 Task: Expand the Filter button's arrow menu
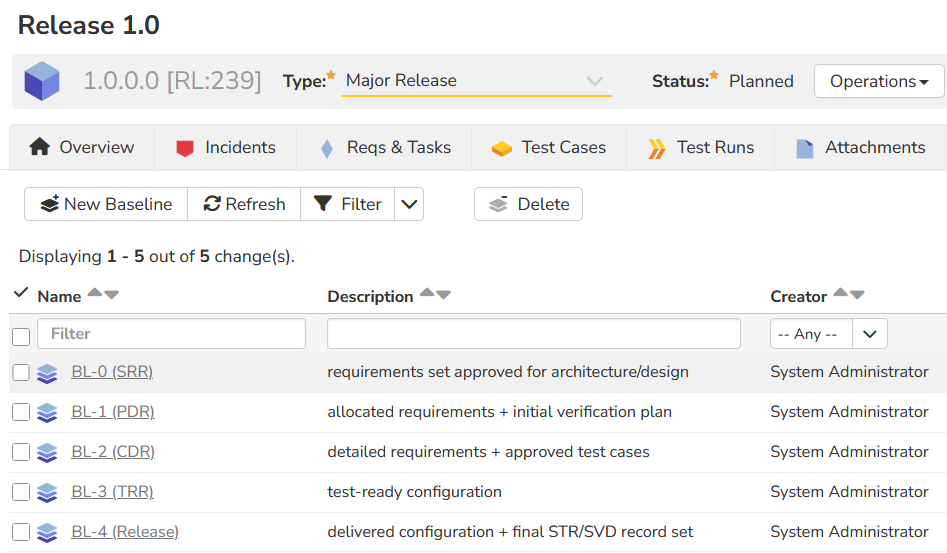pos(409,204)
